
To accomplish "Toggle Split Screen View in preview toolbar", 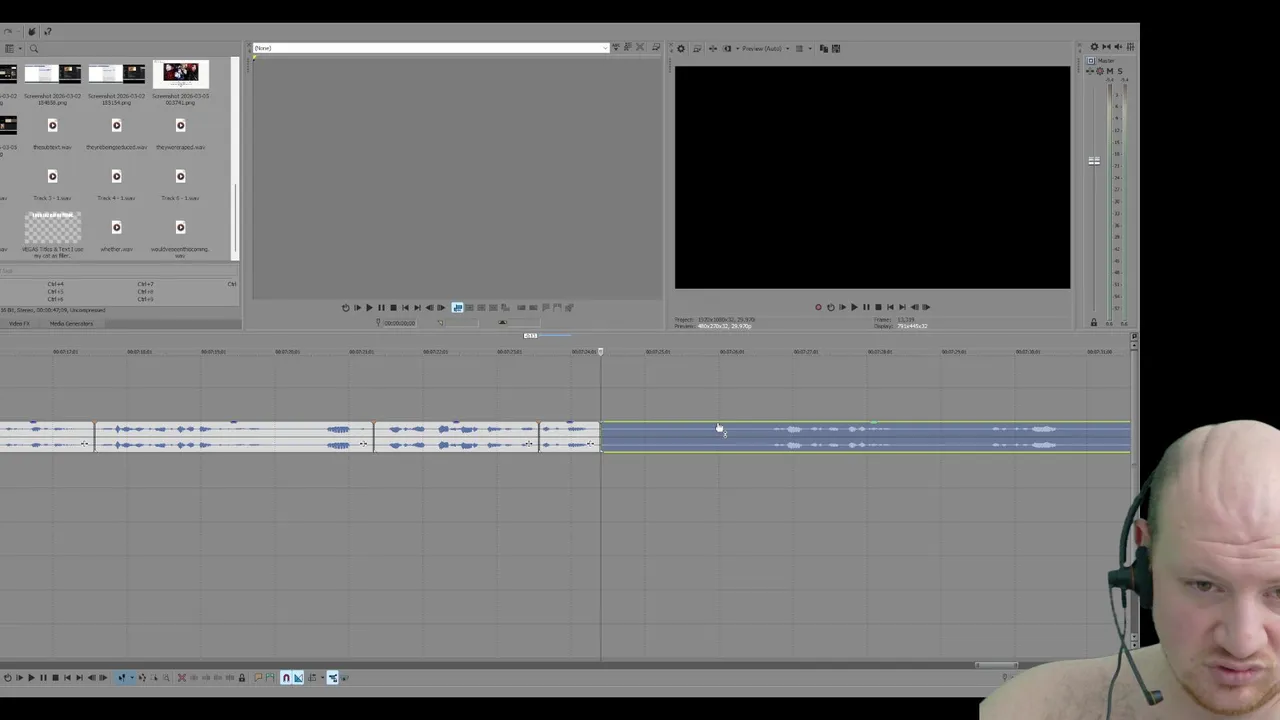I will pos(727,48).
